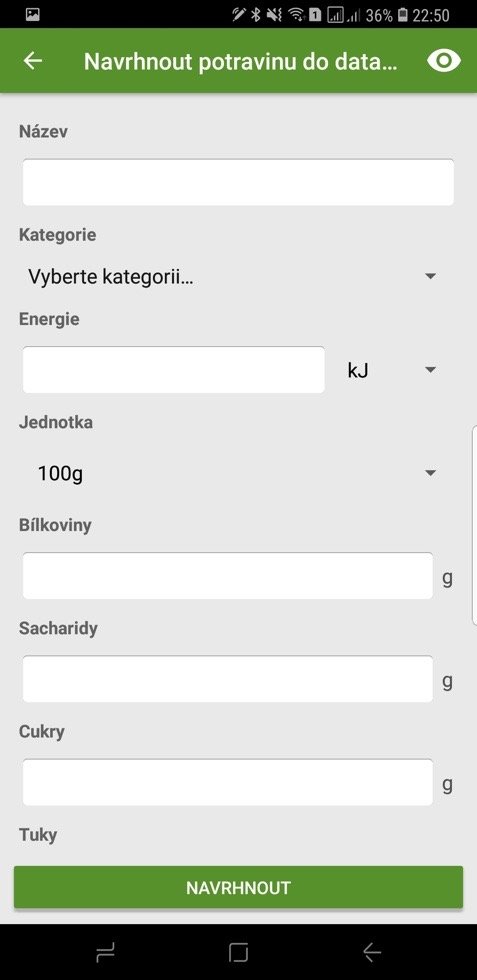
Task: Tap the Android navigation back icon
Action: point(372,952)
